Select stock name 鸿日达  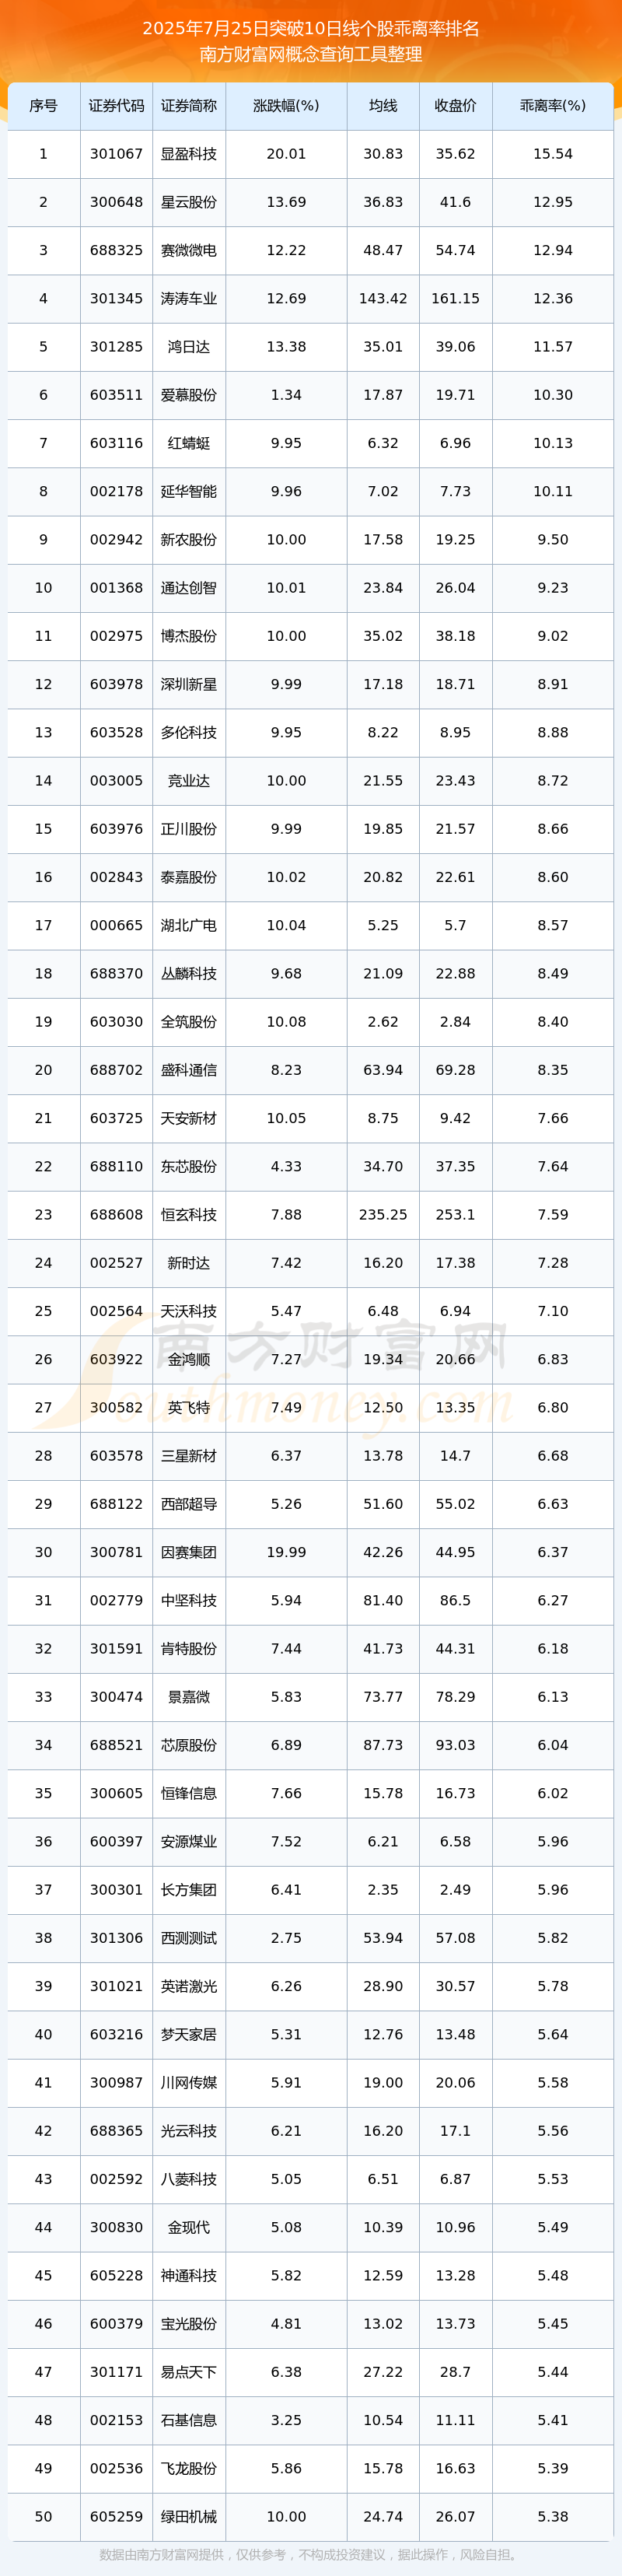point(189,347)
